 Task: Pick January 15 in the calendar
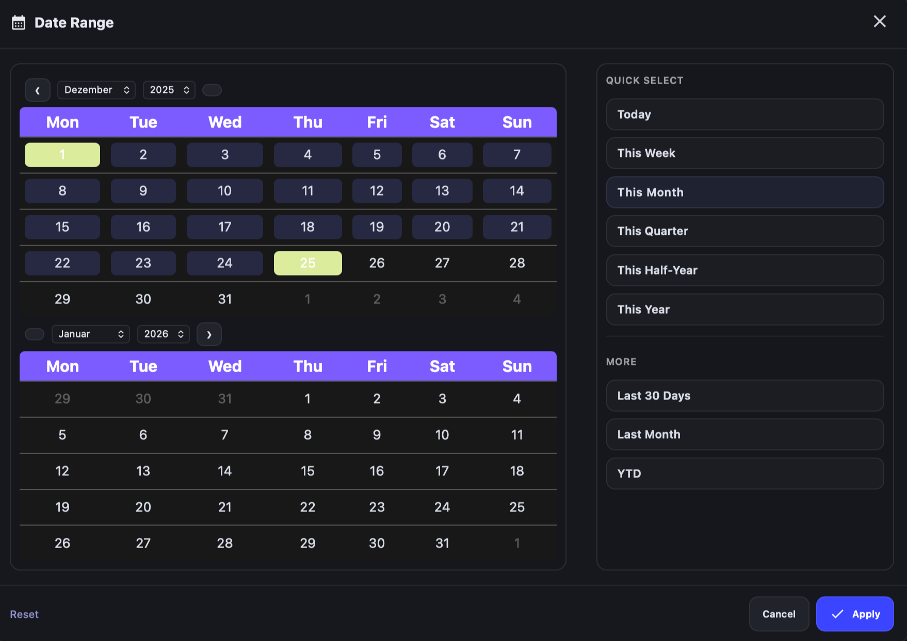(x=307, y=471)
